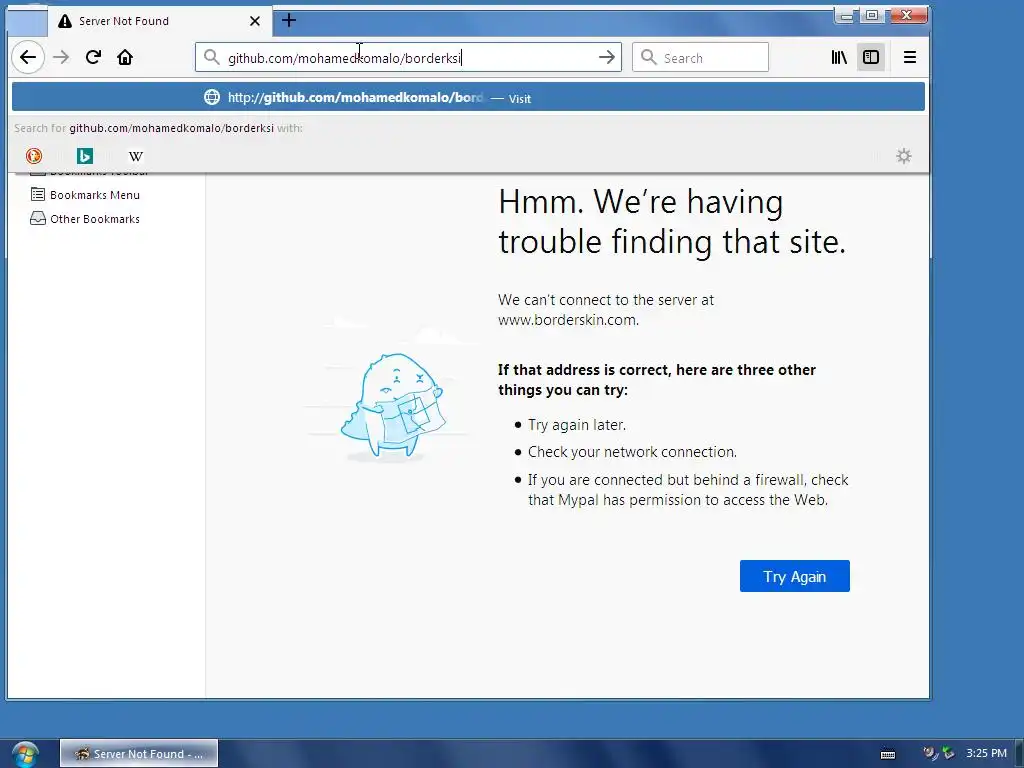The width and height of the screenshot is (1024, 768).
Task: Click the Forward navigation arrow
Action: 61,57
